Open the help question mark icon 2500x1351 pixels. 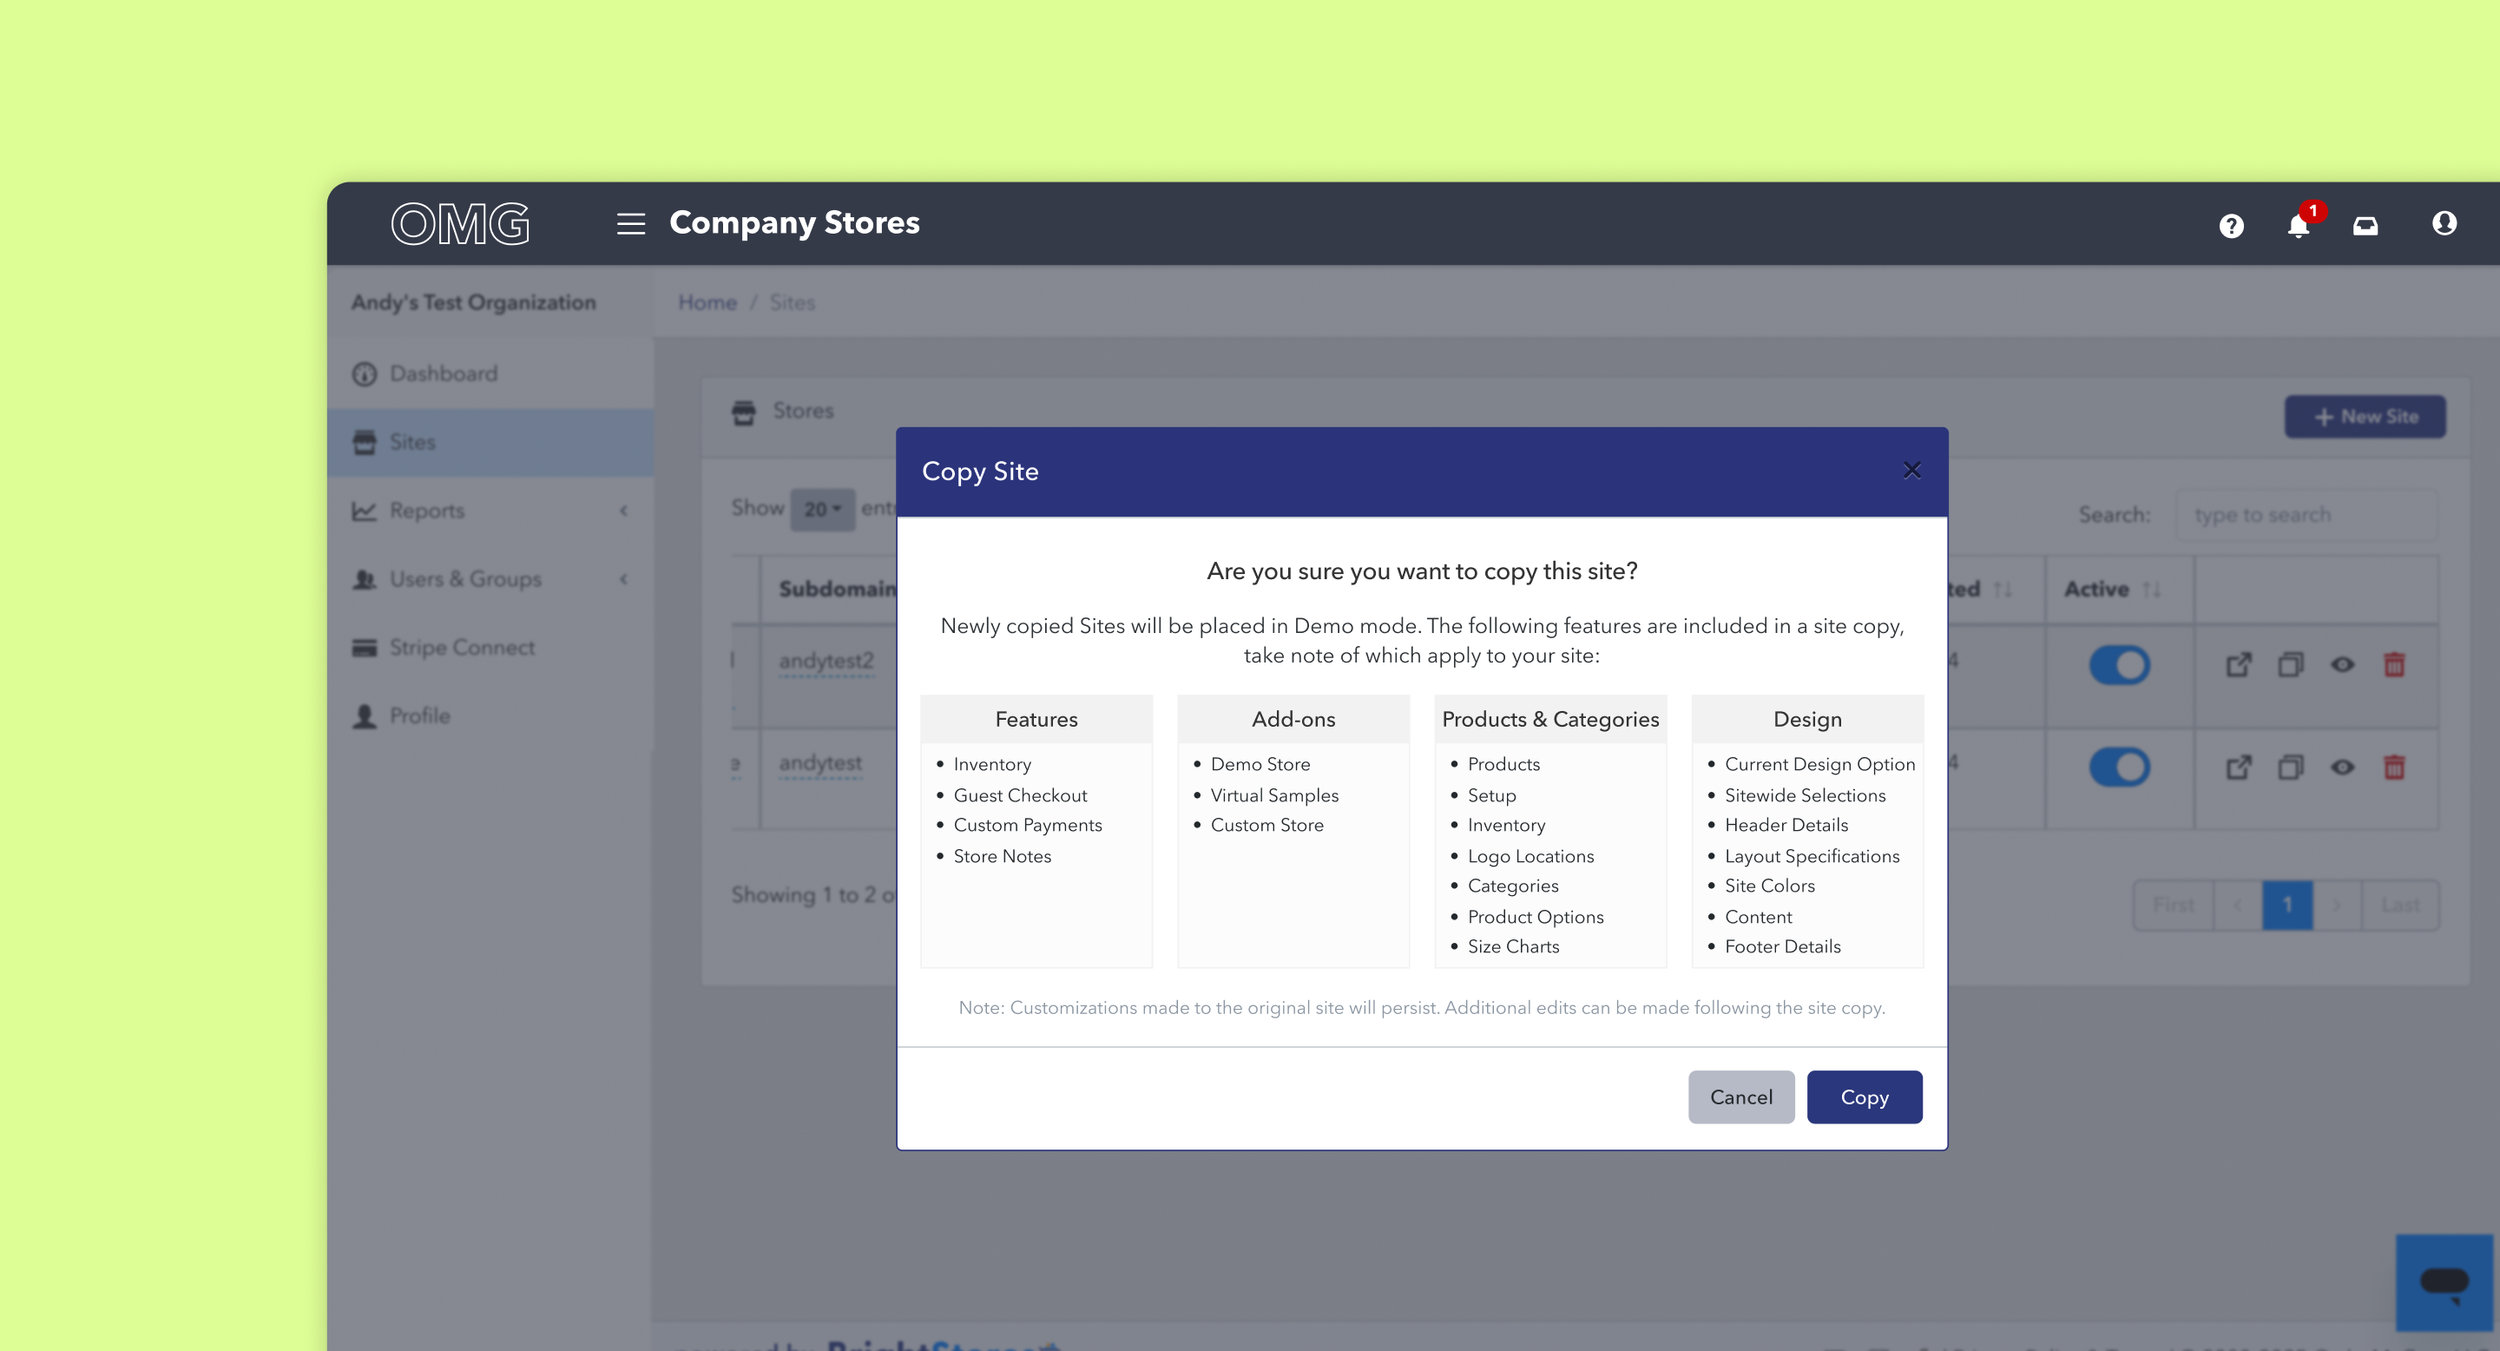(2231, 225)
